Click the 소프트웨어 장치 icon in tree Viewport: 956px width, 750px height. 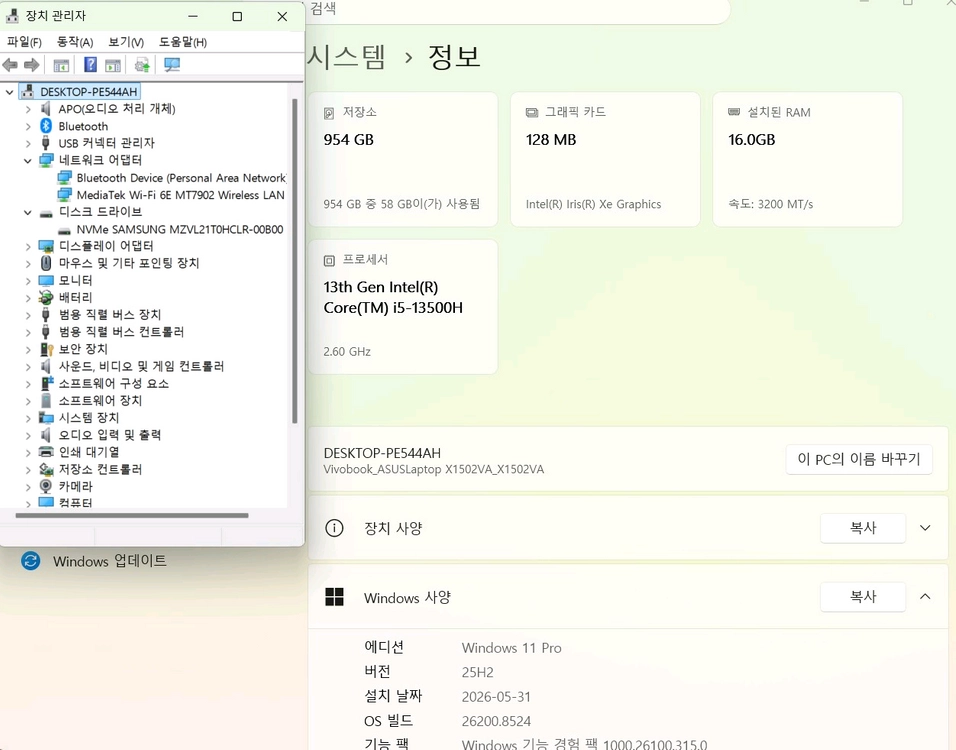46,400
